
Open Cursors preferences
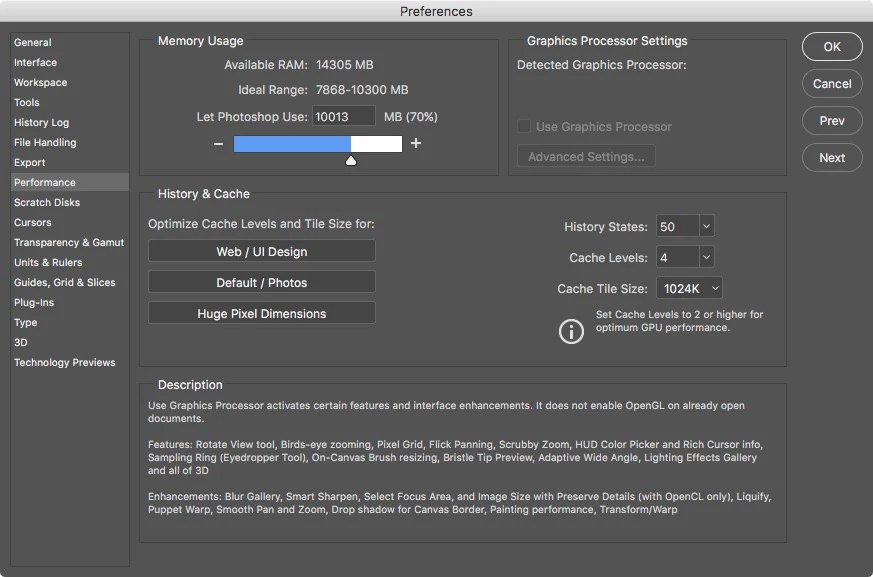[x=70, y=222]
